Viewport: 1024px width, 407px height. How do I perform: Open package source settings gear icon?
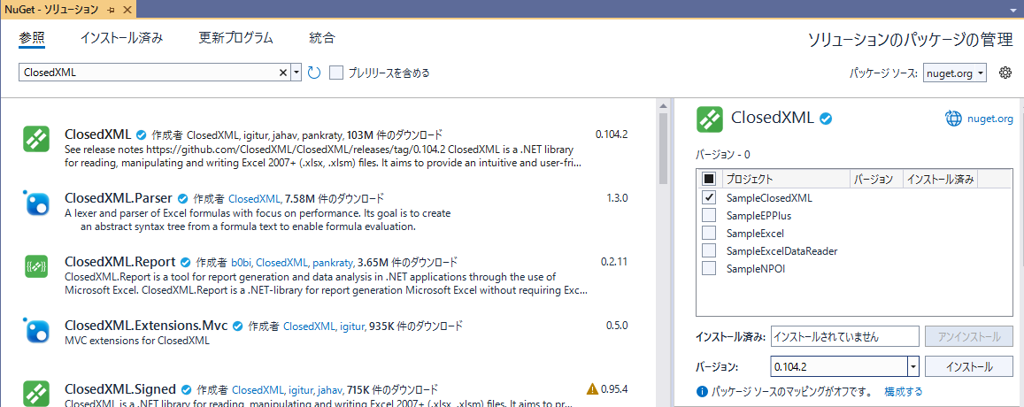point(1005,73)
